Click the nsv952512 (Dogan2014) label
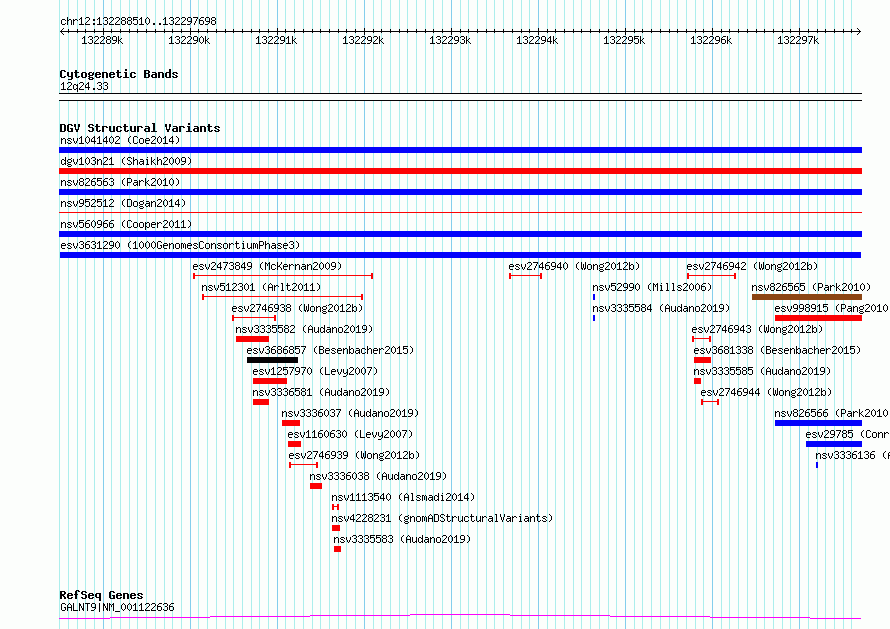890x629 pixels. point(123,203)
